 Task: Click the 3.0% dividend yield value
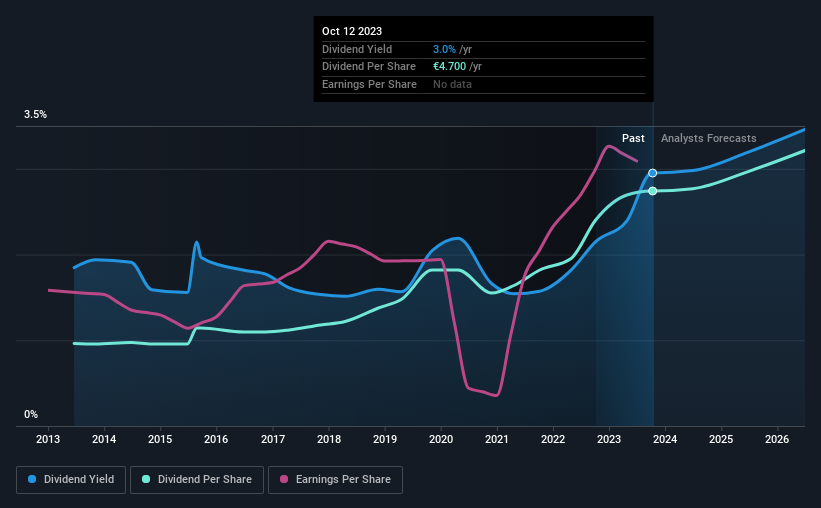(x=444, y=49)
